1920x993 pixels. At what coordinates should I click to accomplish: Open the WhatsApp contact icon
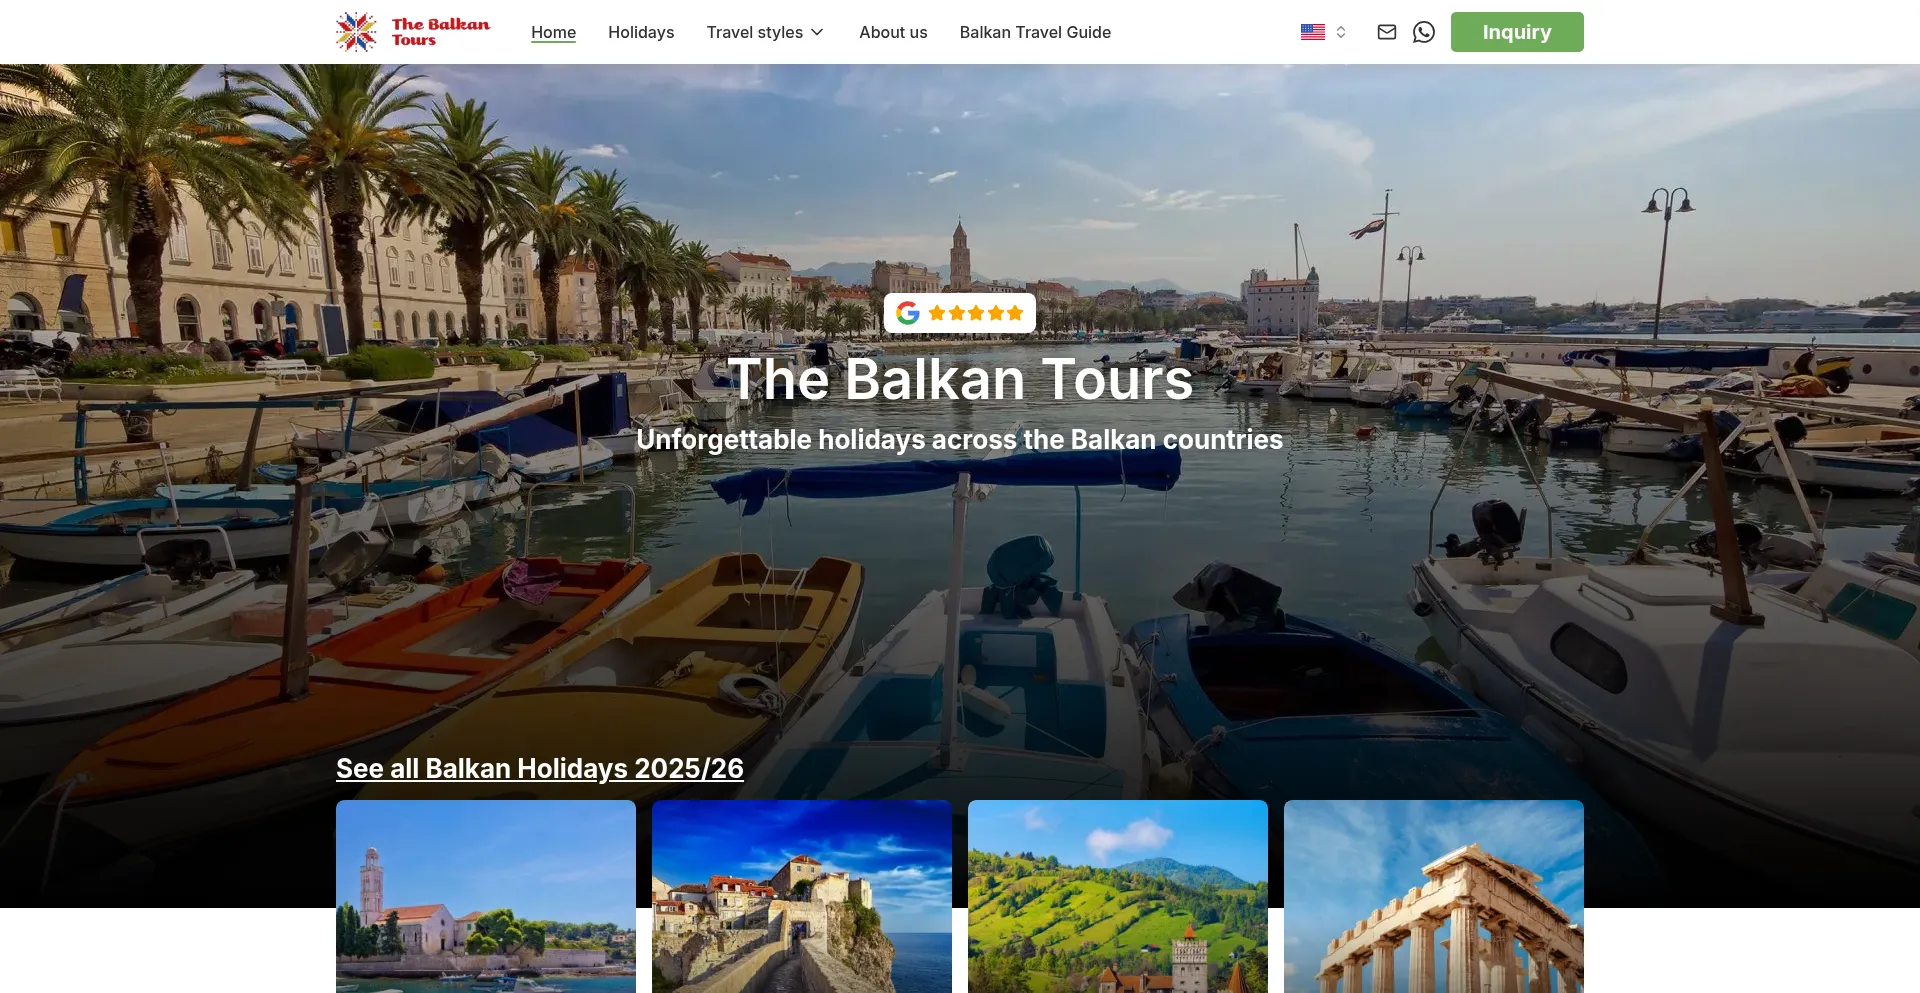point(1424,32)
